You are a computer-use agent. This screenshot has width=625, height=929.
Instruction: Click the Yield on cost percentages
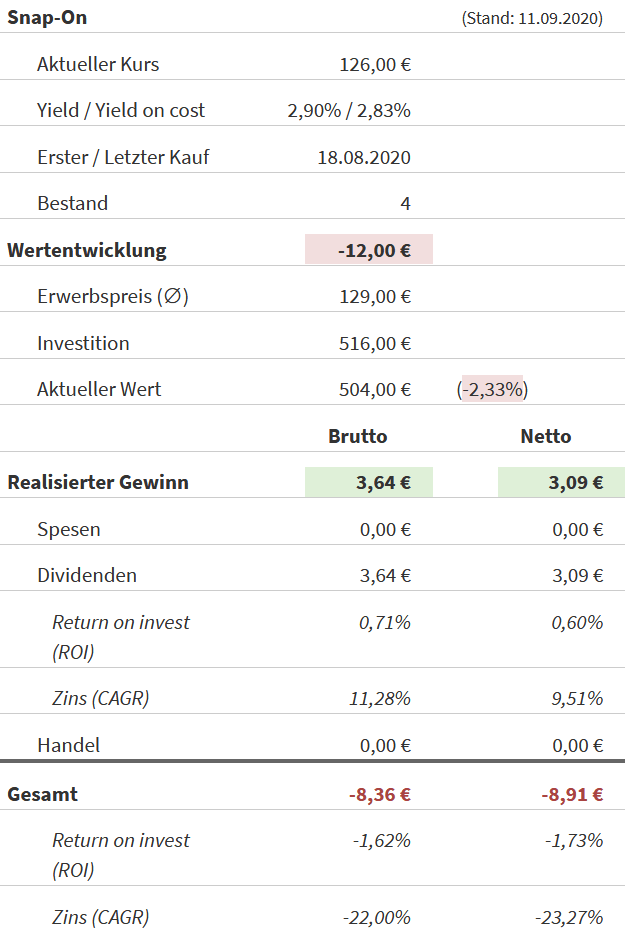[x=349, y=111]
